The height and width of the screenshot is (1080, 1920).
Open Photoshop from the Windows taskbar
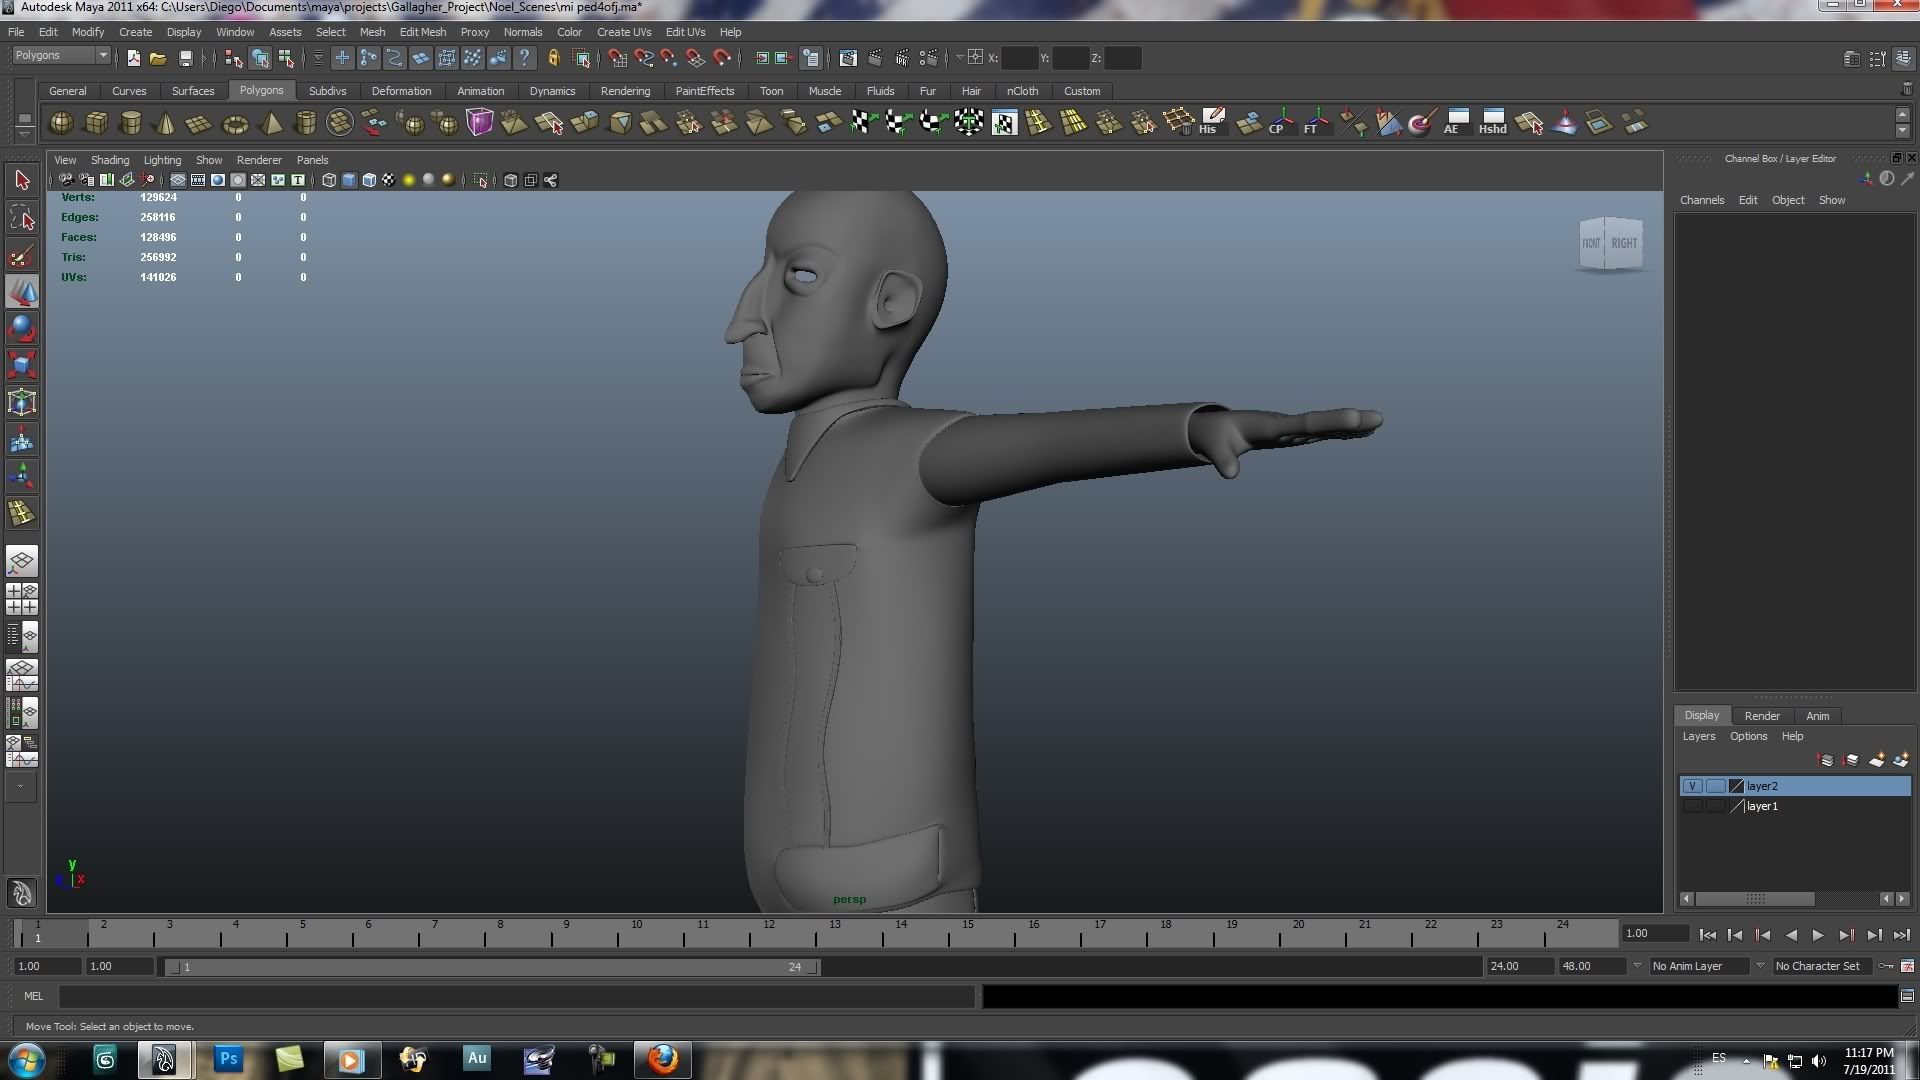coord(228,1059)
